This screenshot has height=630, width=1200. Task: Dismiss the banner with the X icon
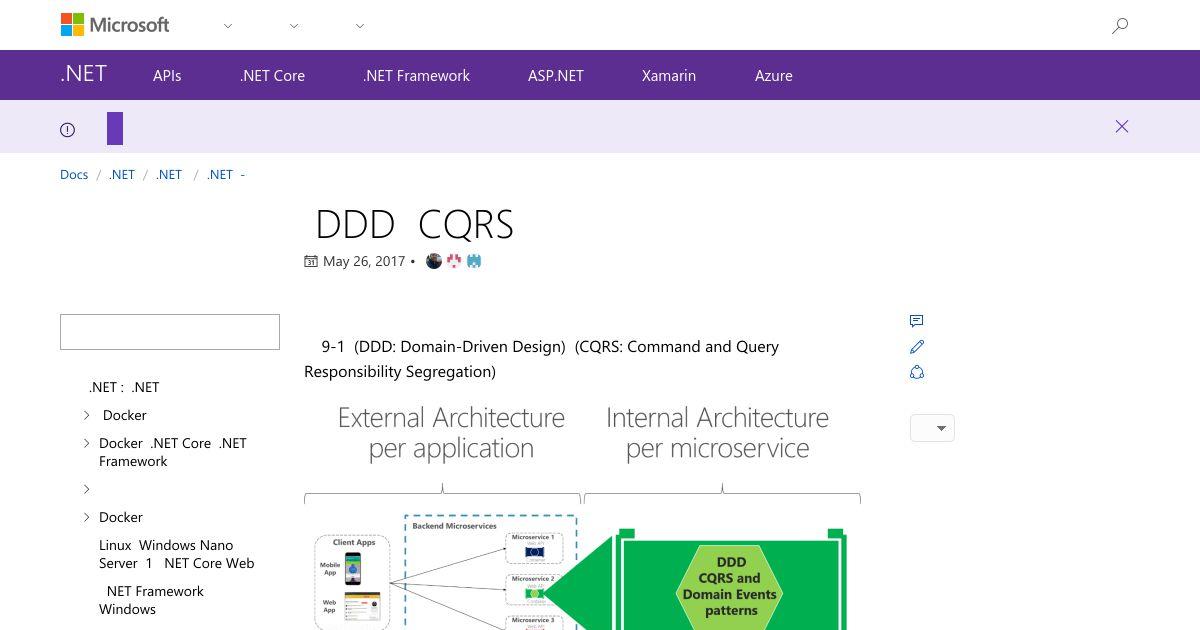coord(1122,126)
